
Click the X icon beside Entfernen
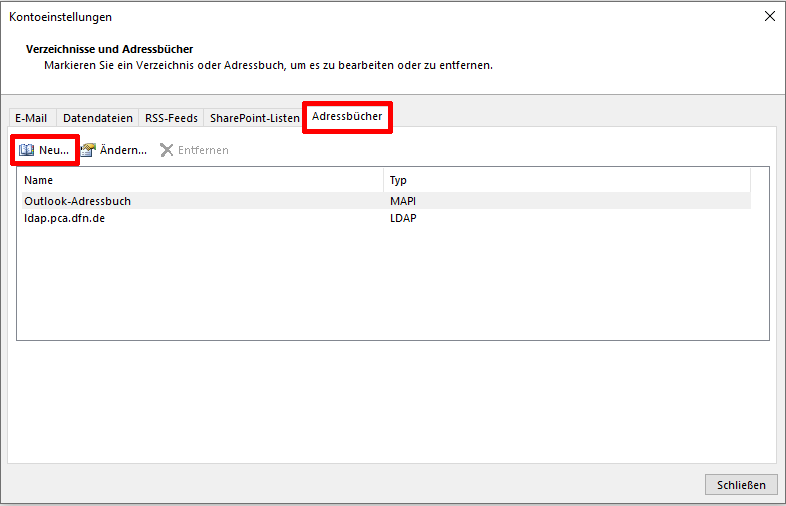pyautogui.click(x=167, y=150)
